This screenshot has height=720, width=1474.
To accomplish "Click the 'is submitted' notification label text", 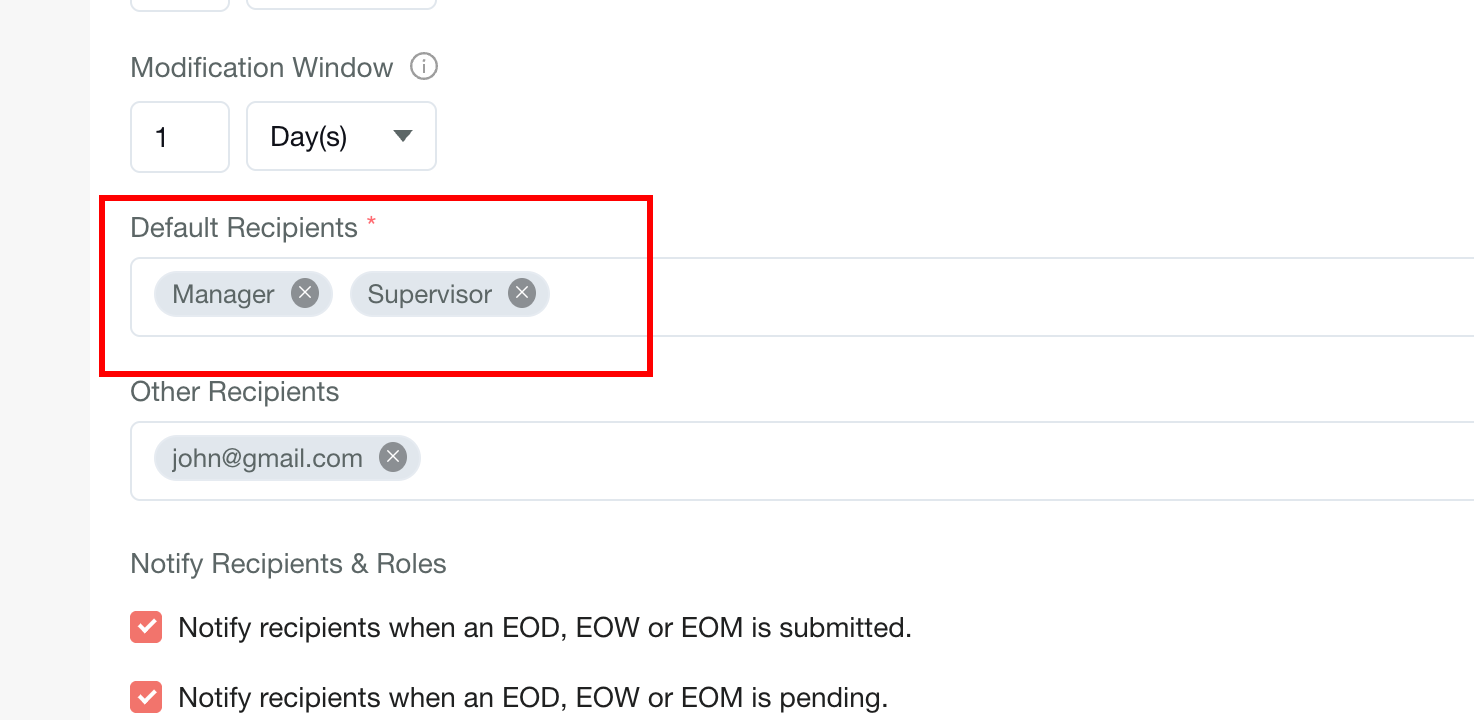I will point(545,628).
